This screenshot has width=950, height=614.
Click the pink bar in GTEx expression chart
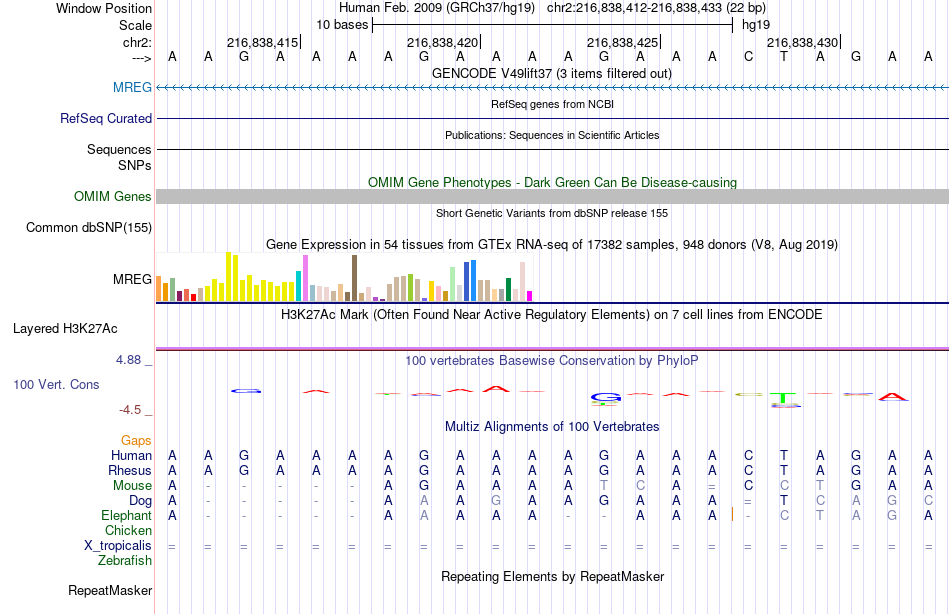pos(305,277)
